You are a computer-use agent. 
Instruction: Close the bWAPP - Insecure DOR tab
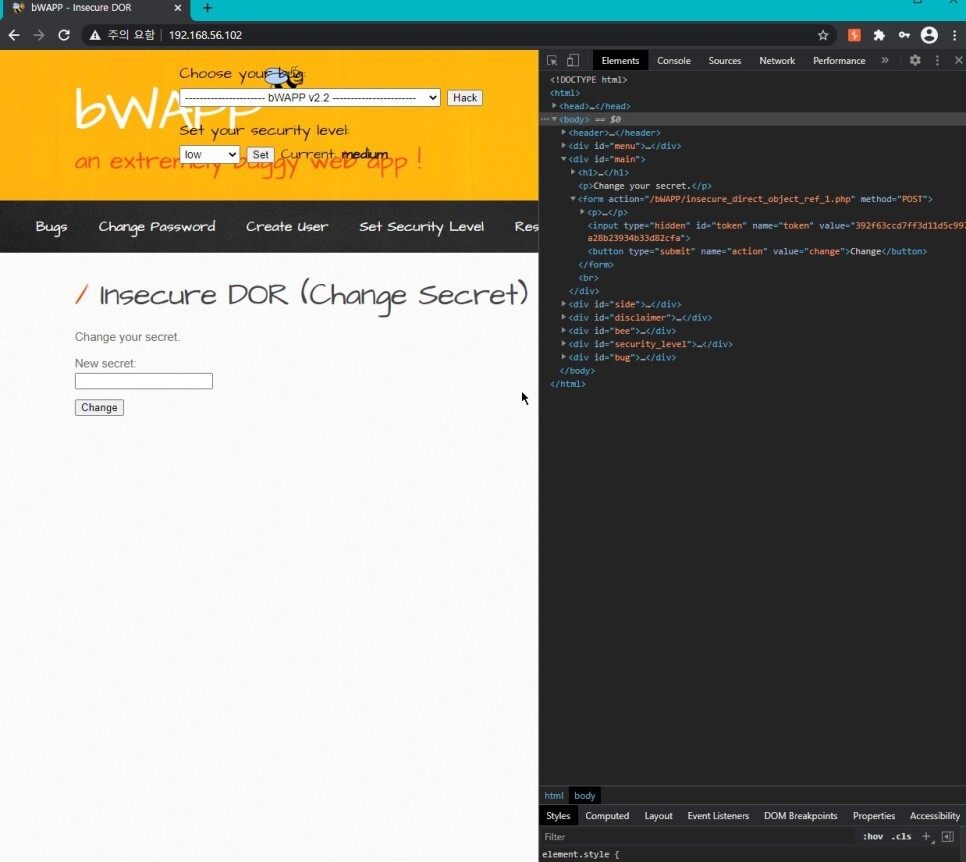tap(177, 8)
